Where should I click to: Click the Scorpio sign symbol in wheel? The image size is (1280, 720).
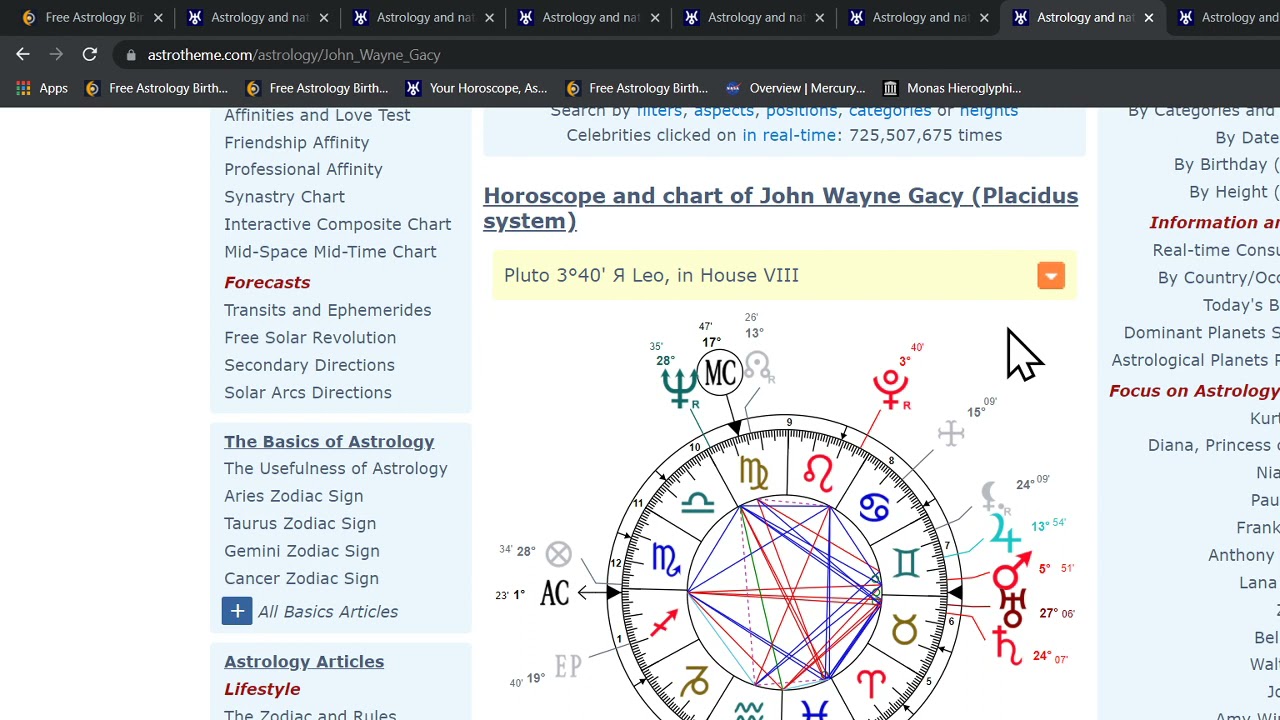click(x=666, y=560)
